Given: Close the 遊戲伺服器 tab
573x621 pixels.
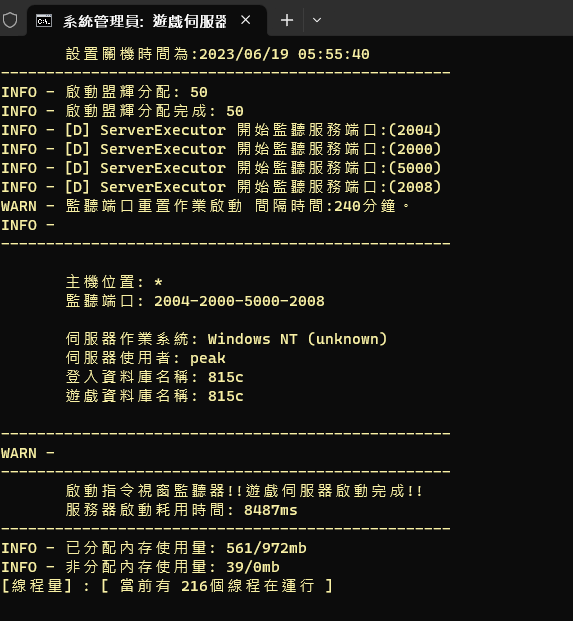Looking at the screenshot, I should pyautogui.click(x=246, y=20).
